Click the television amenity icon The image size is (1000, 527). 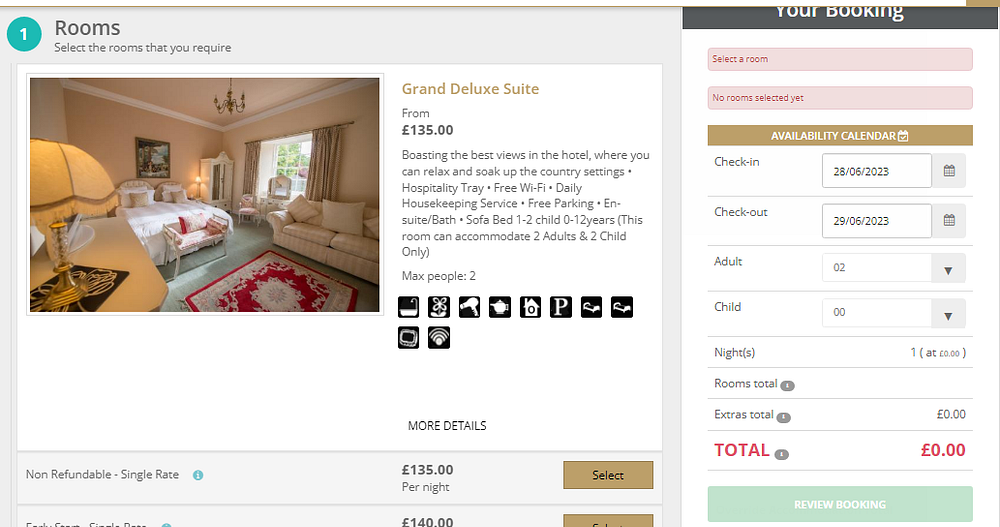409,338
